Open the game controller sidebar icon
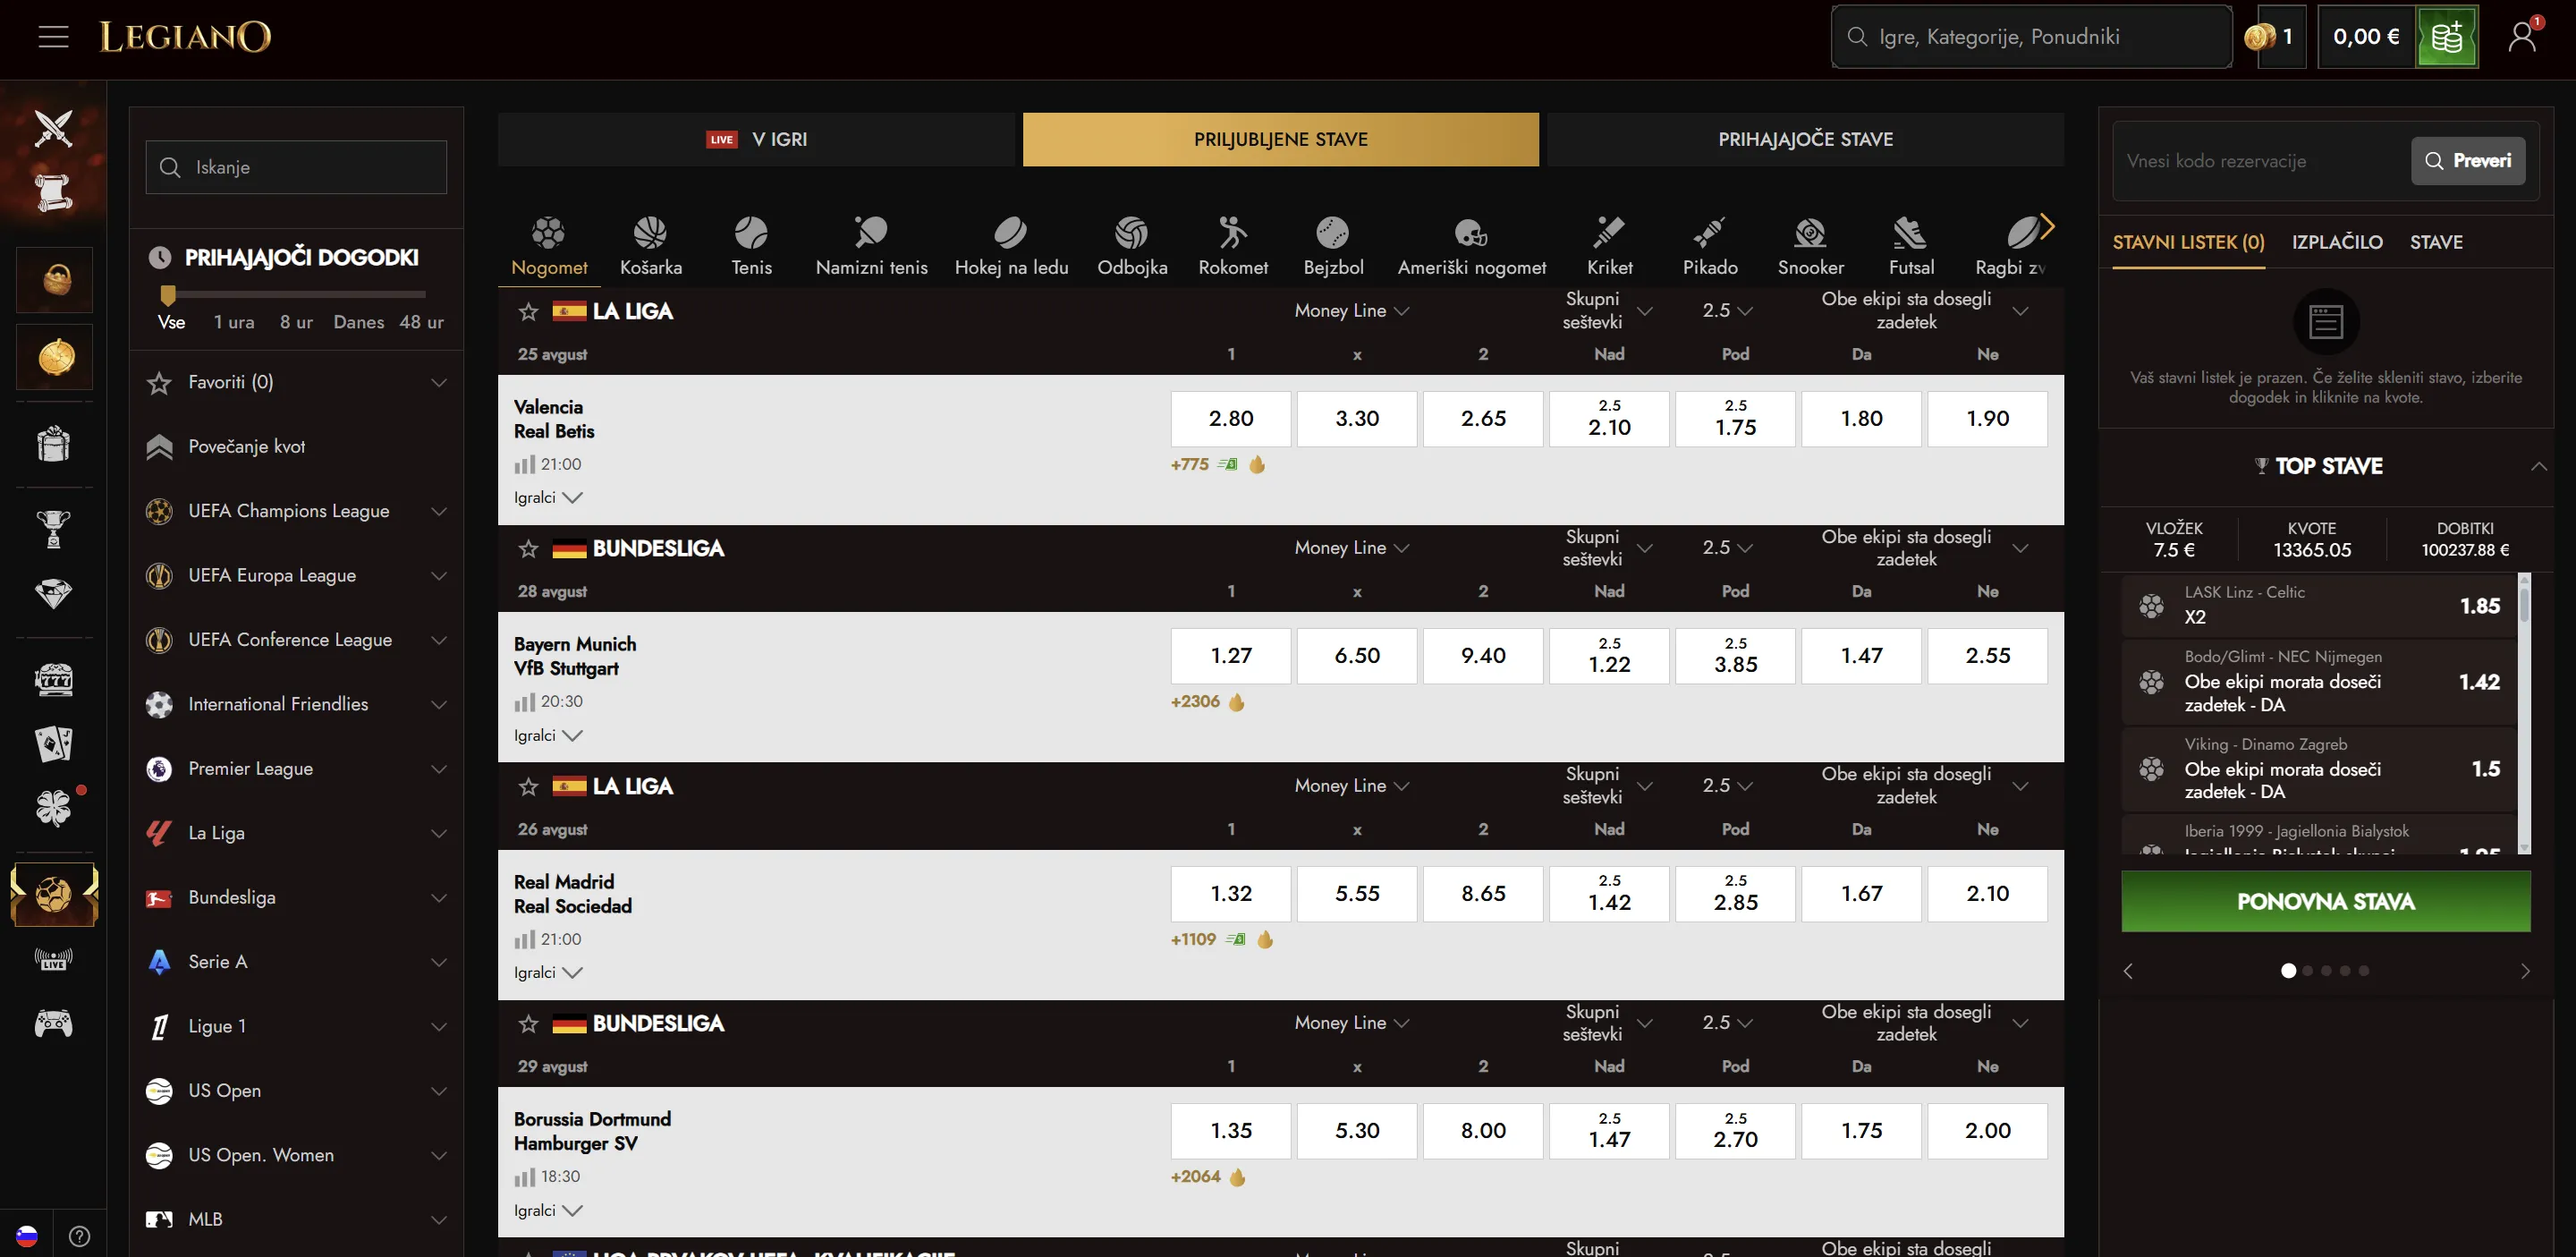Screen dimensions: 2576x1257 54,1023
